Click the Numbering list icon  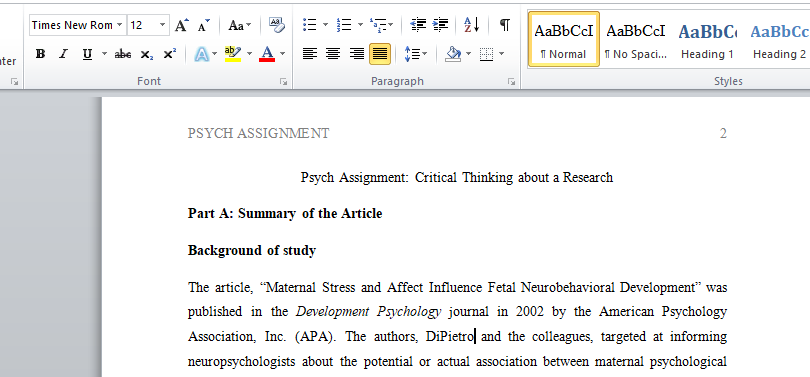(344, 25)
